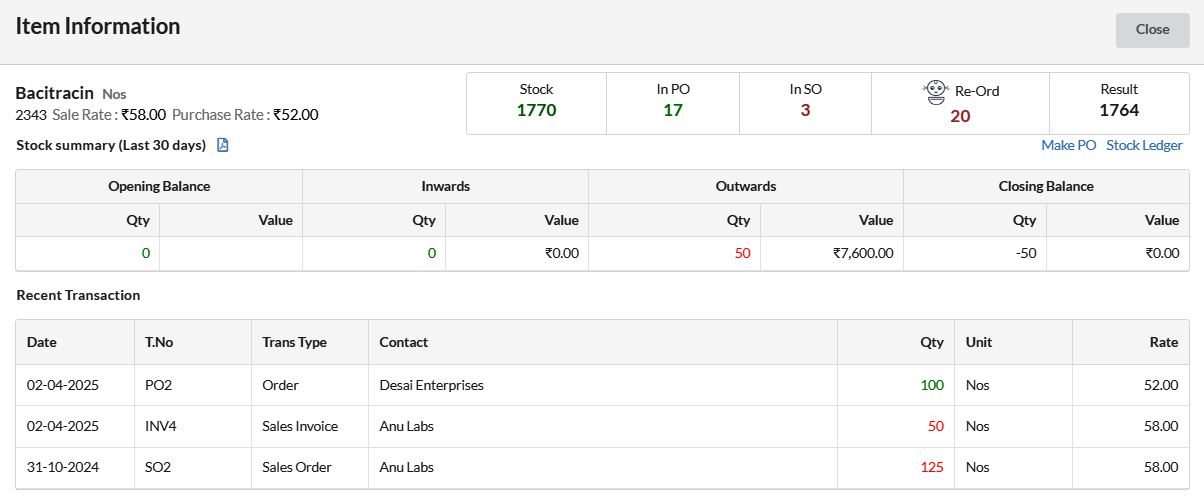Select the INV4 sales invoice row
1204x500 pixels.
coord(602,426)
